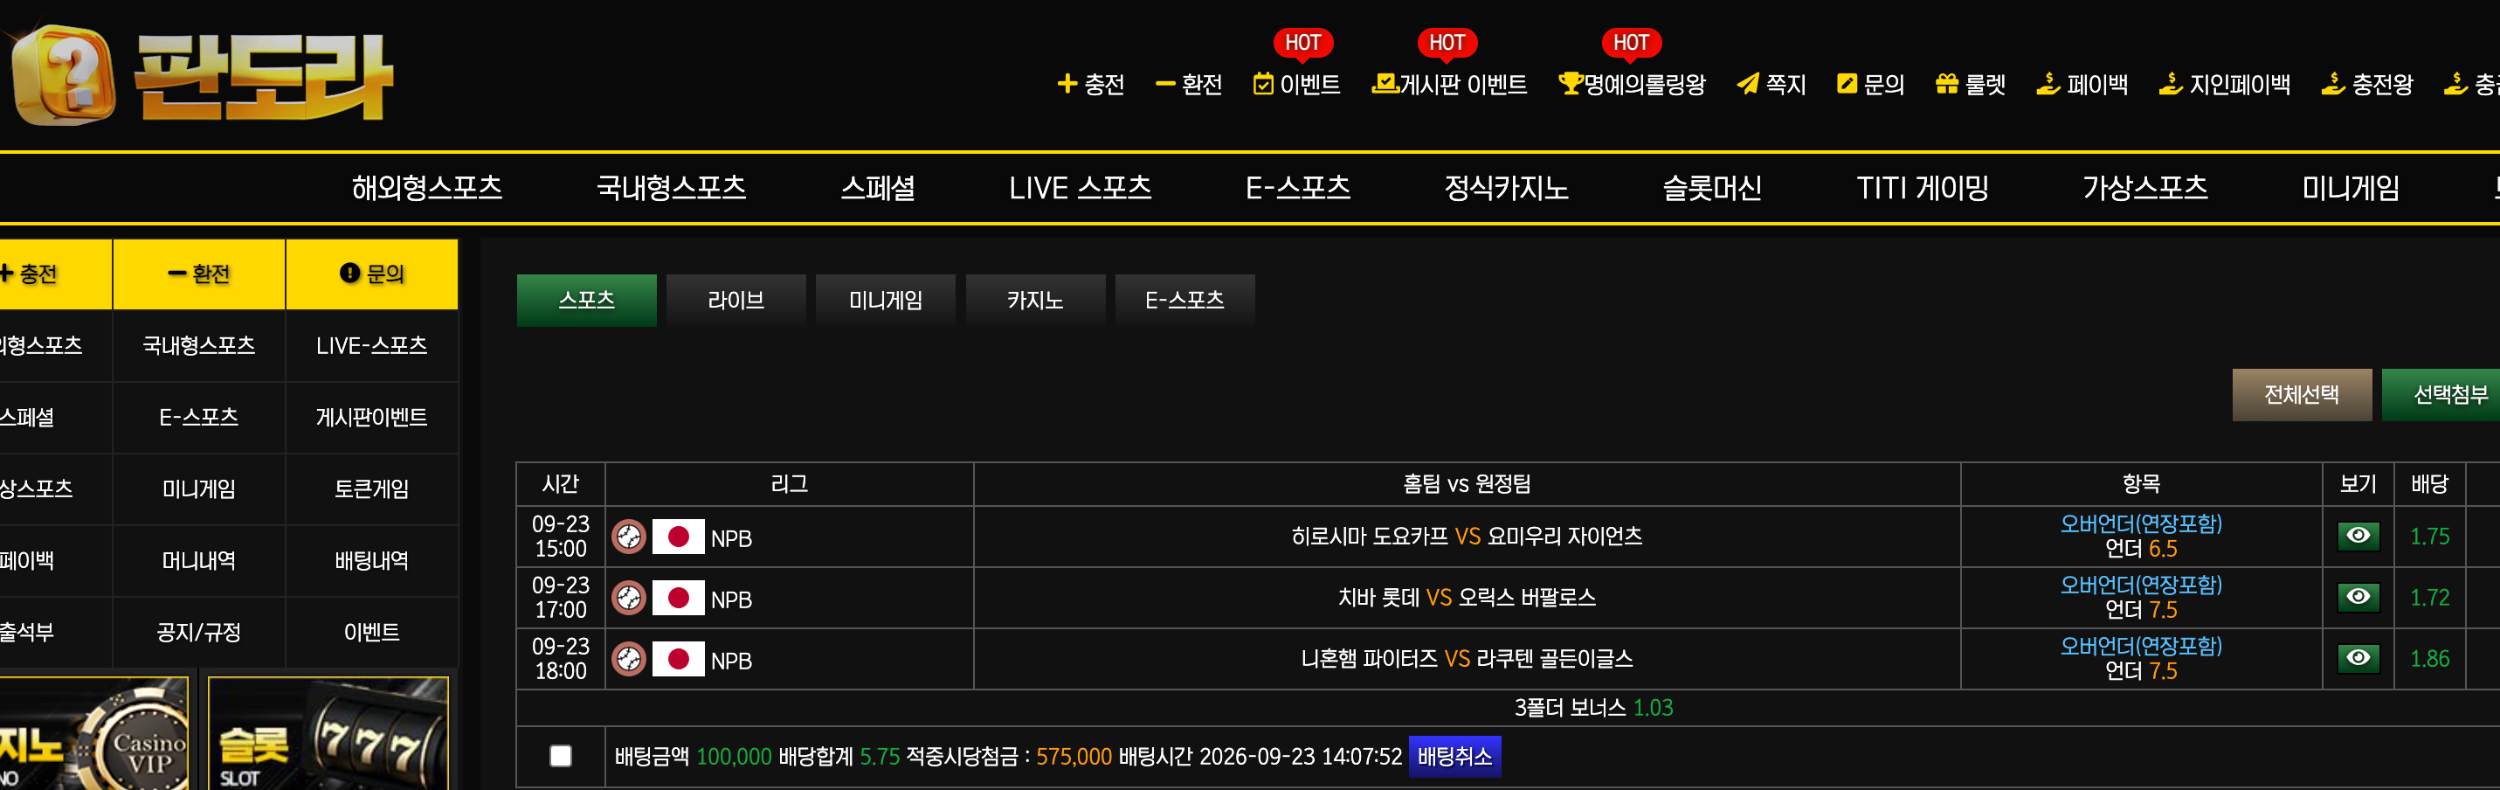The image size is (2500, 790).
Task: Open TITI 게이밍 in main navigation
Action: (1922, 188)
